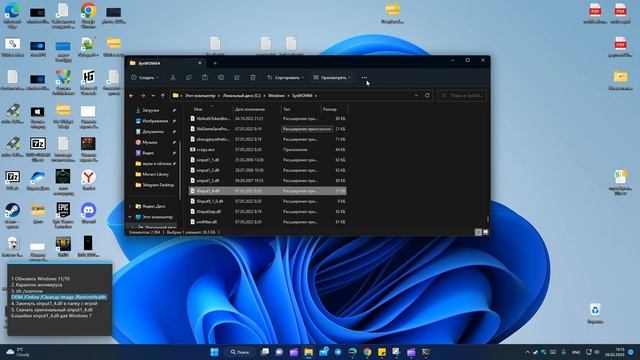The width and height of the screenshot is (640, 360).
Task: Expand the address bar history dropdown
Action: tap(416, 96)
